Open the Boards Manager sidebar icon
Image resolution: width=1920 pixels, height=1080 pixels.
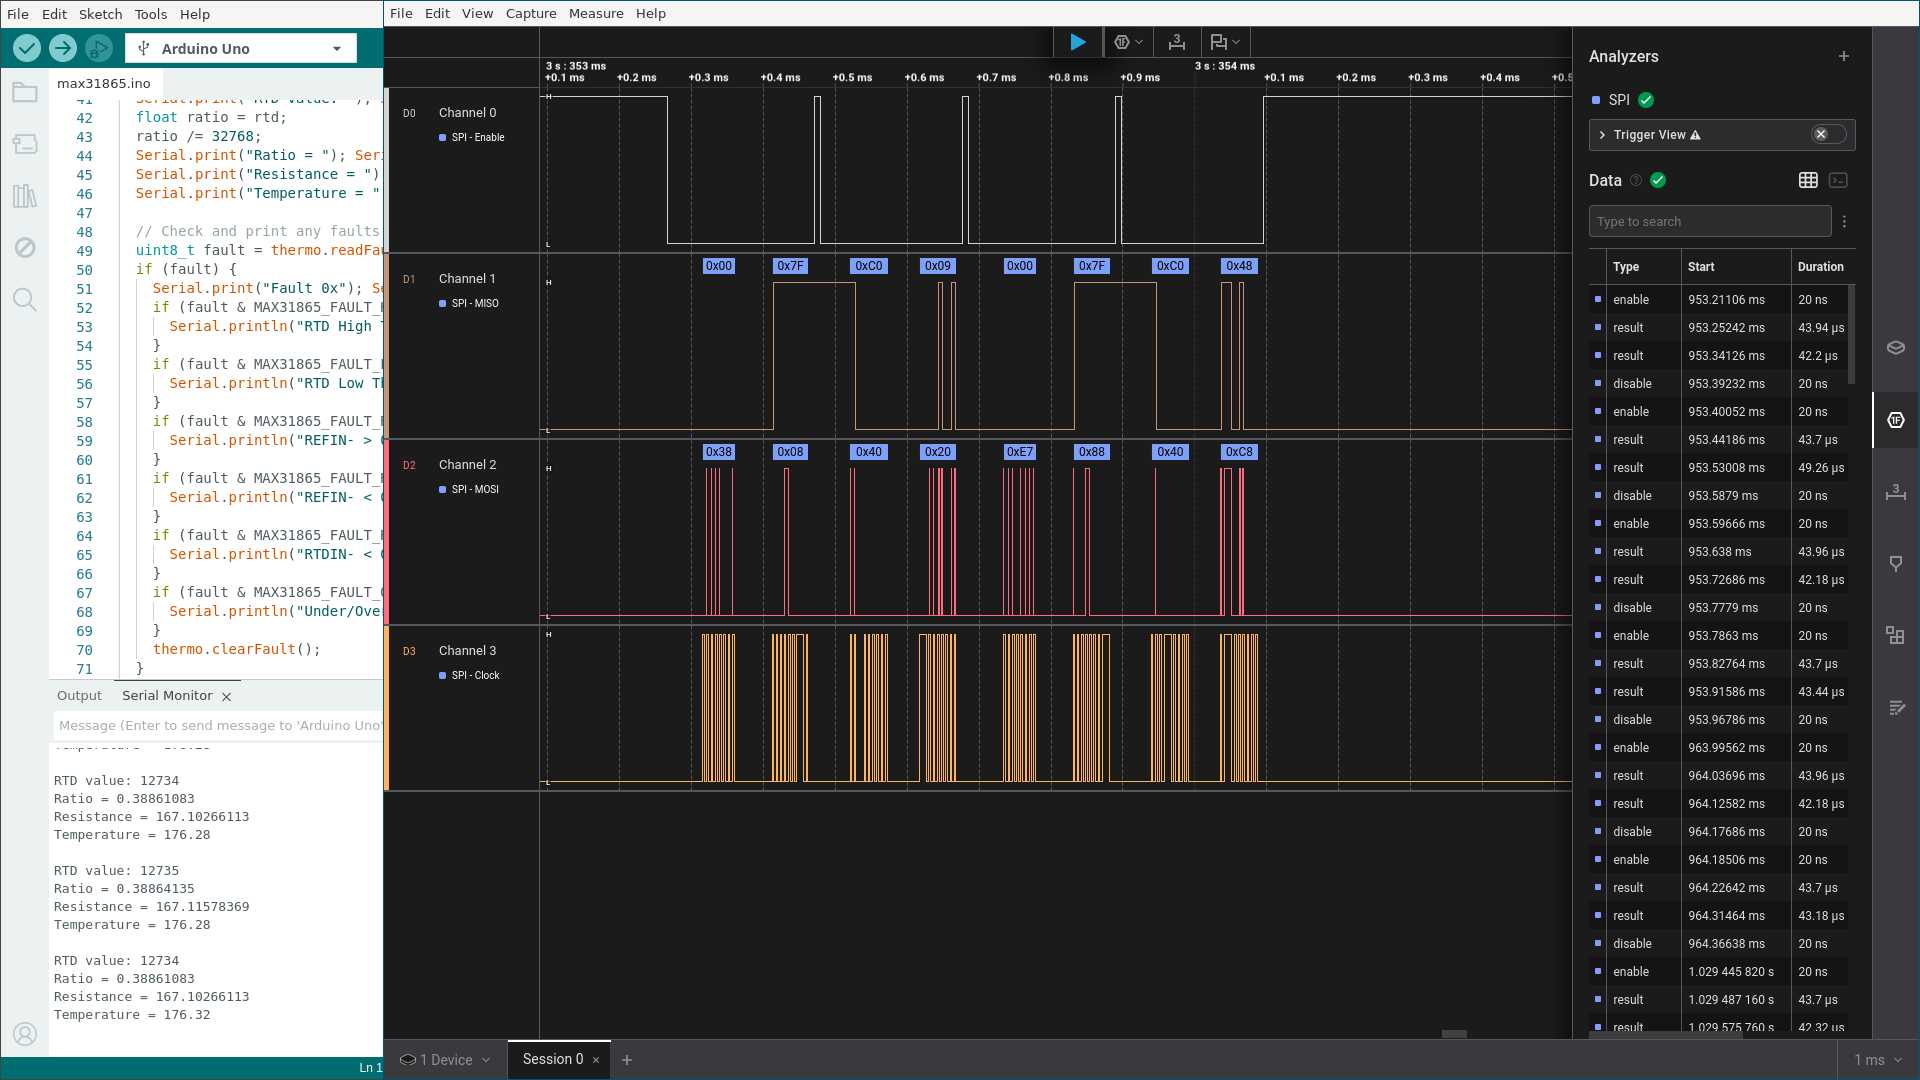[x=25, y=144]
